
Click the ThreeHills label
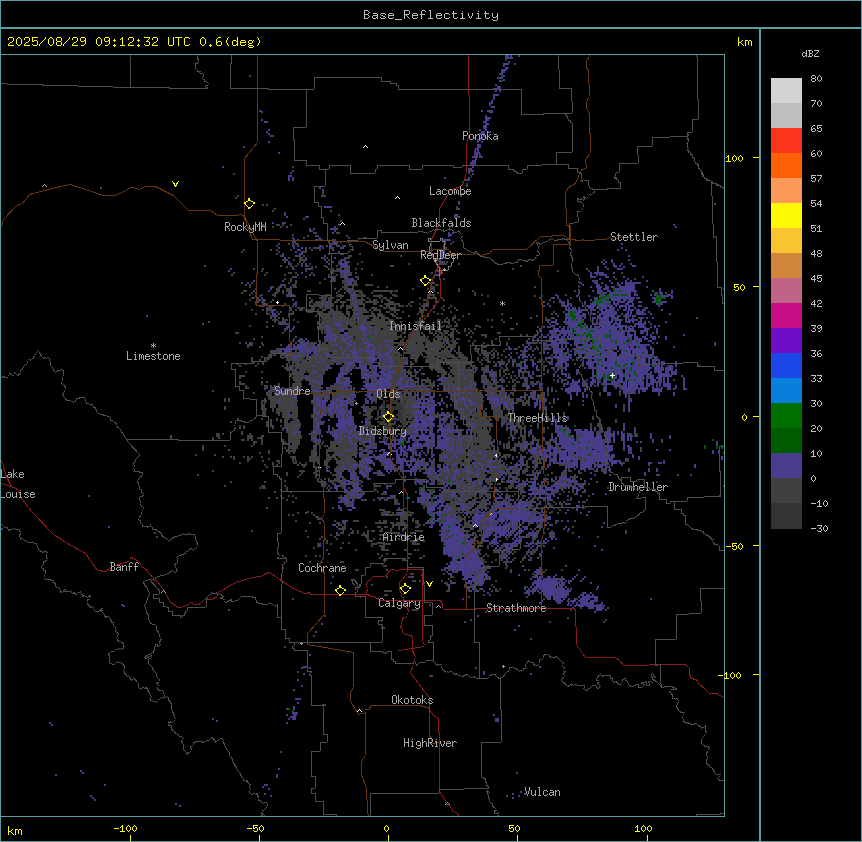click(x=537, y=418)
